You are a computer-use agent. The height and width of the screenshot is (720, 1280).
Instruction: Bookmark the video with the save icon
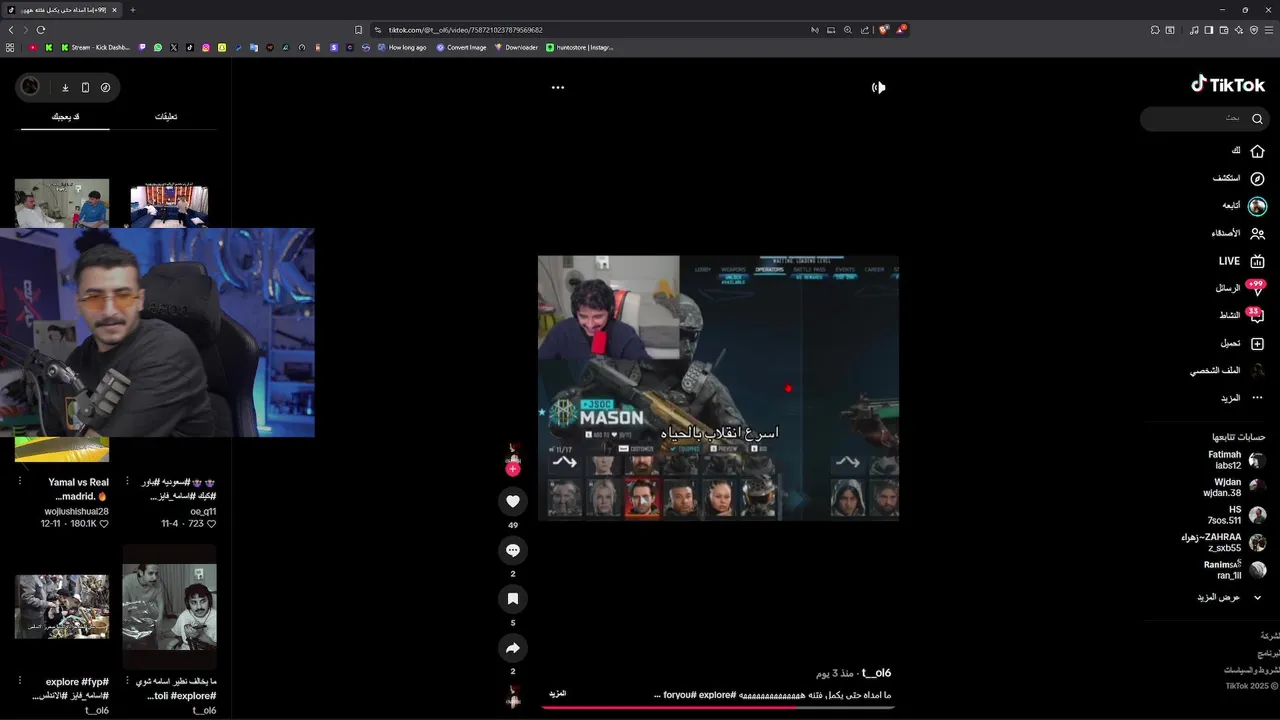[513, 598]
